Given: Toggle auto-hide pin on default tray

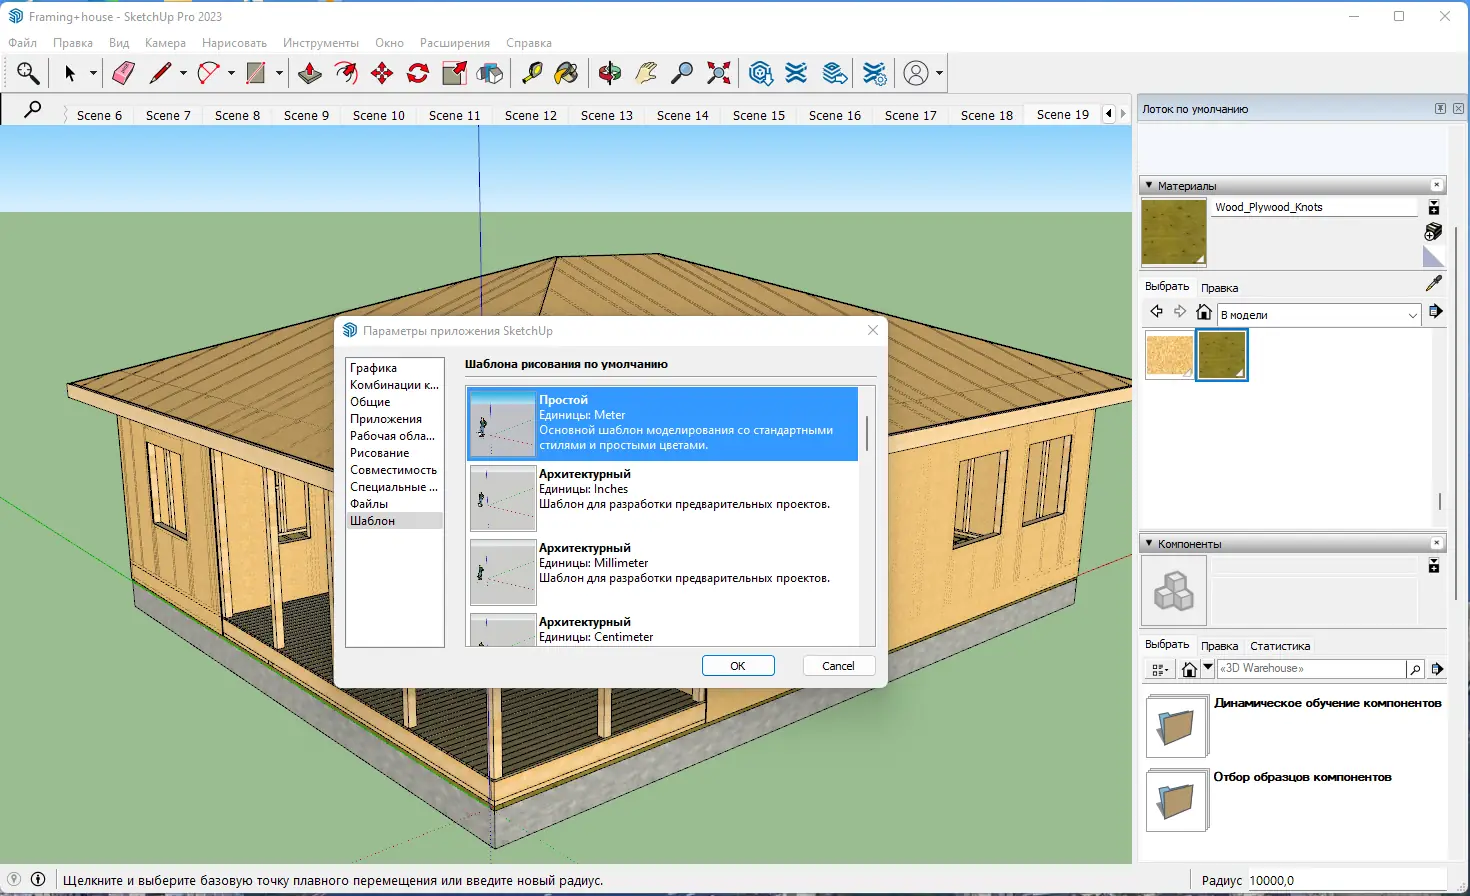Looking at the screenshot, I should click(x=1440, y=109).
